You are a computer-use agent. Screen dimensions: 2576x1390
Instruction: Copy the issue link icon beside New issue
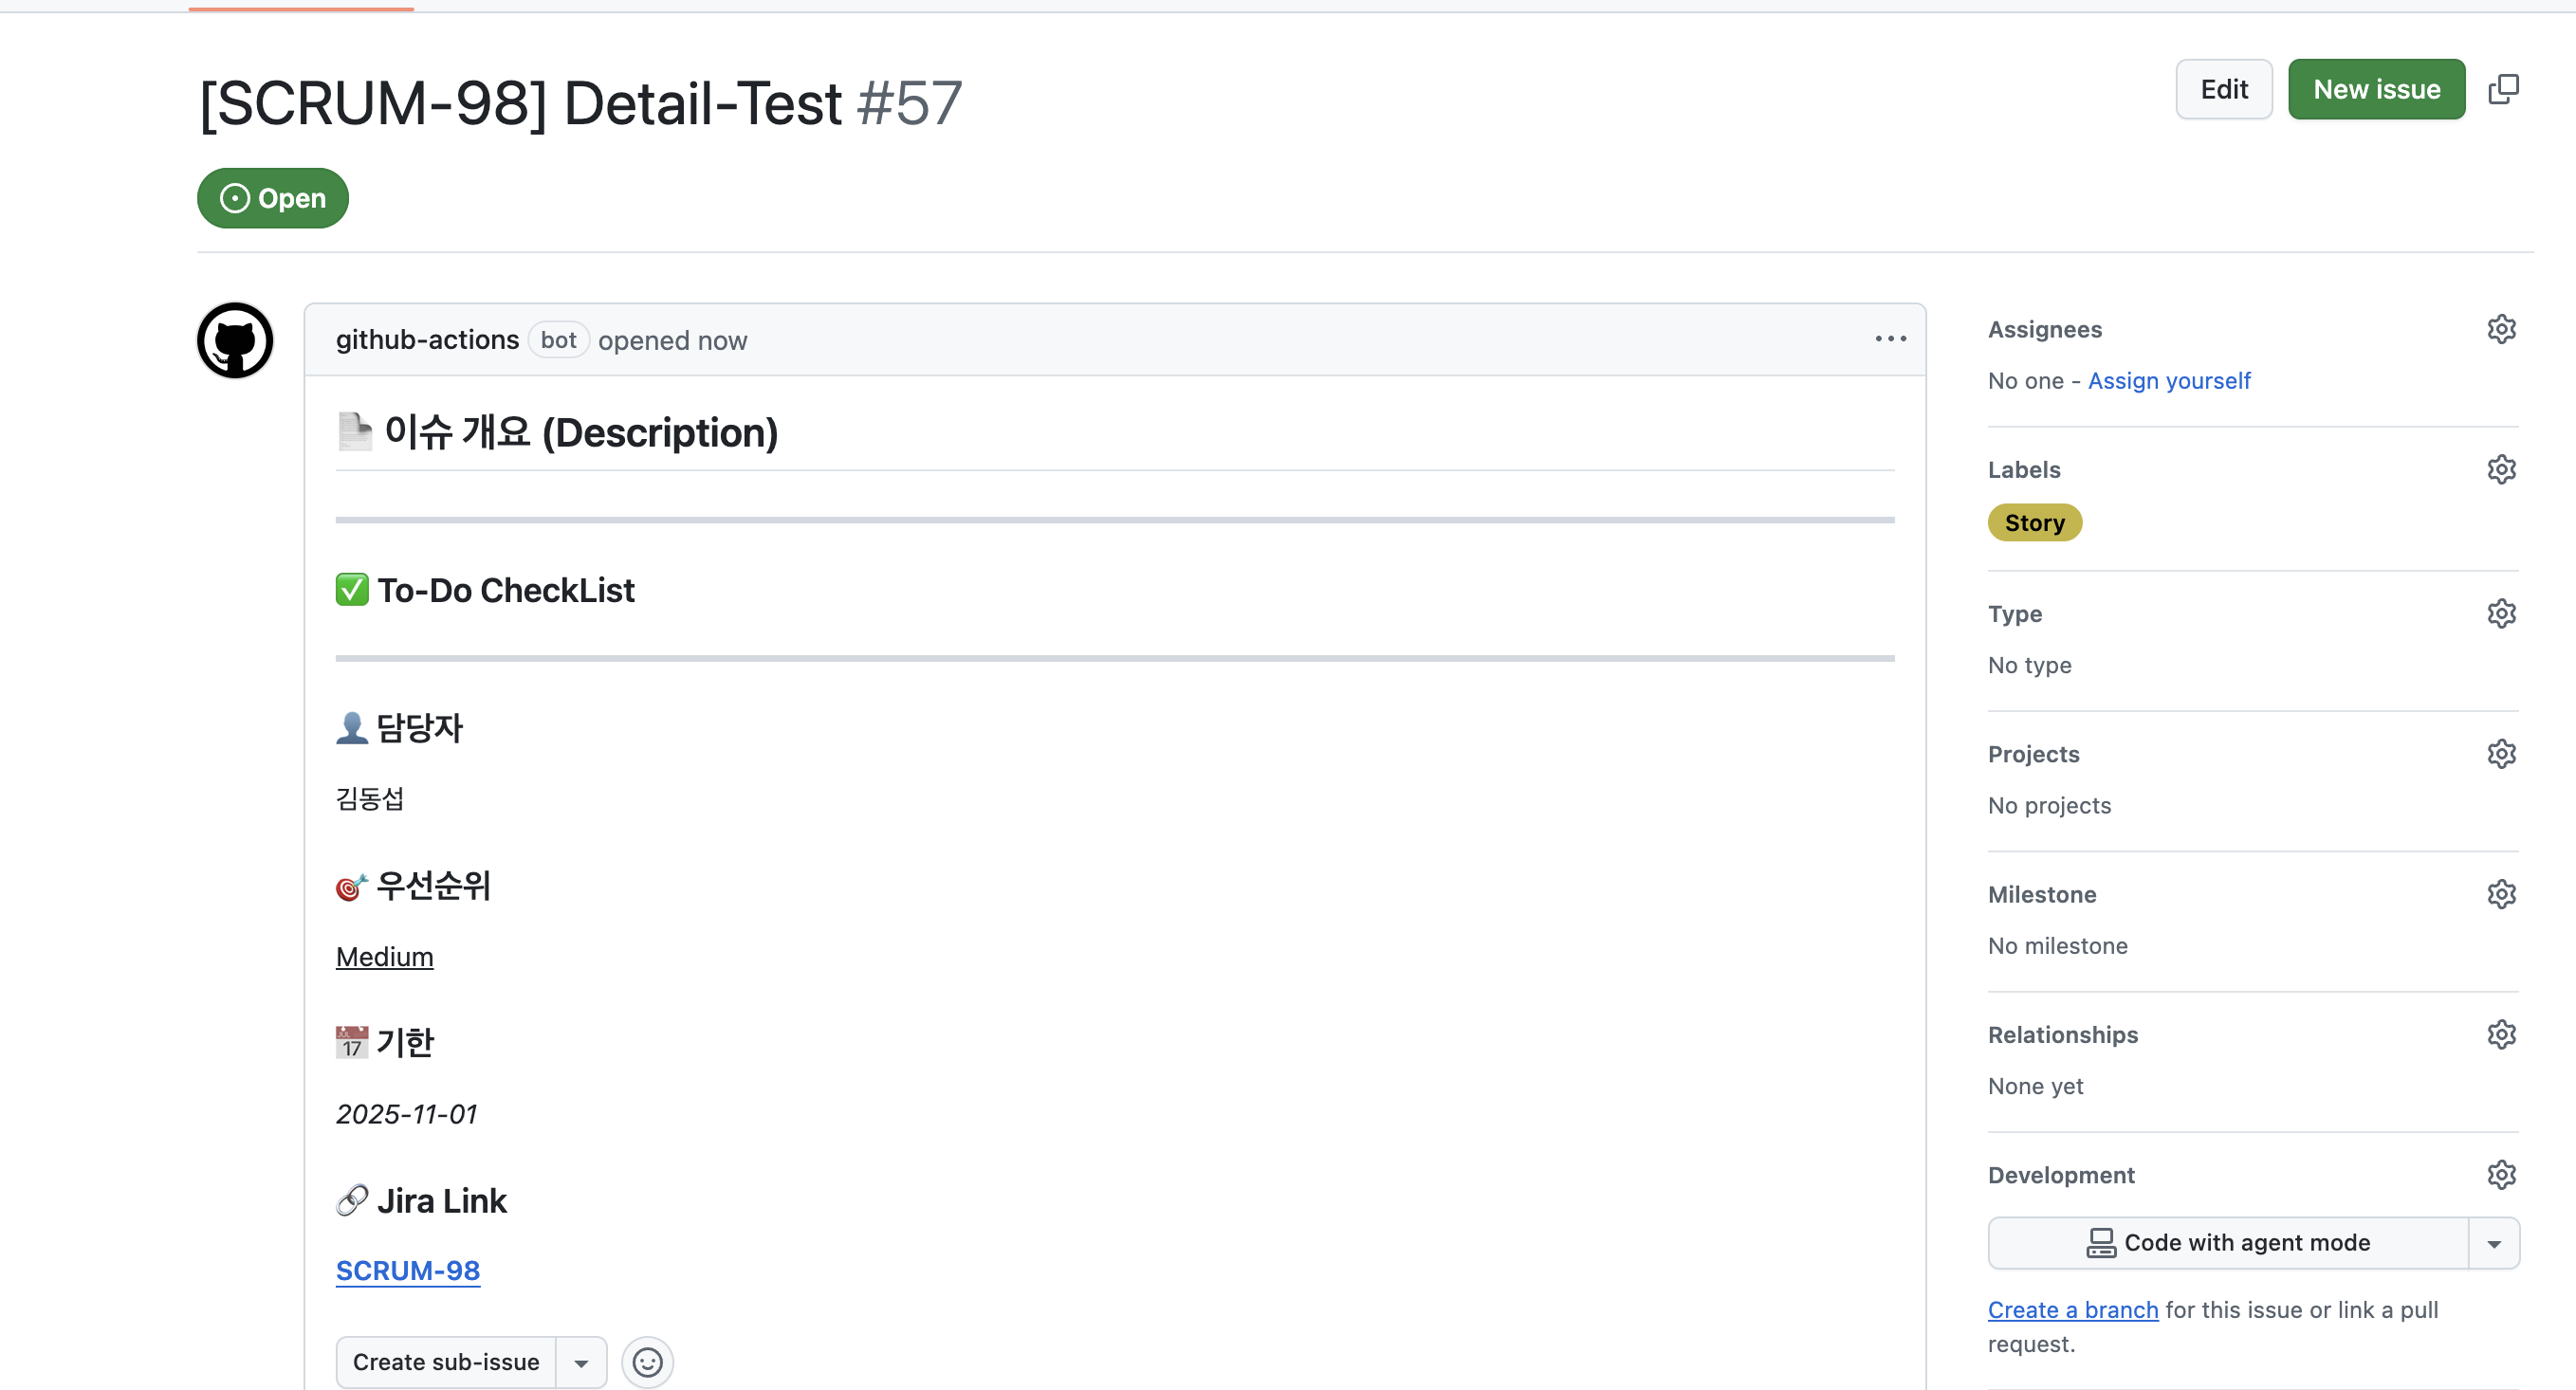coord(2503,89)
